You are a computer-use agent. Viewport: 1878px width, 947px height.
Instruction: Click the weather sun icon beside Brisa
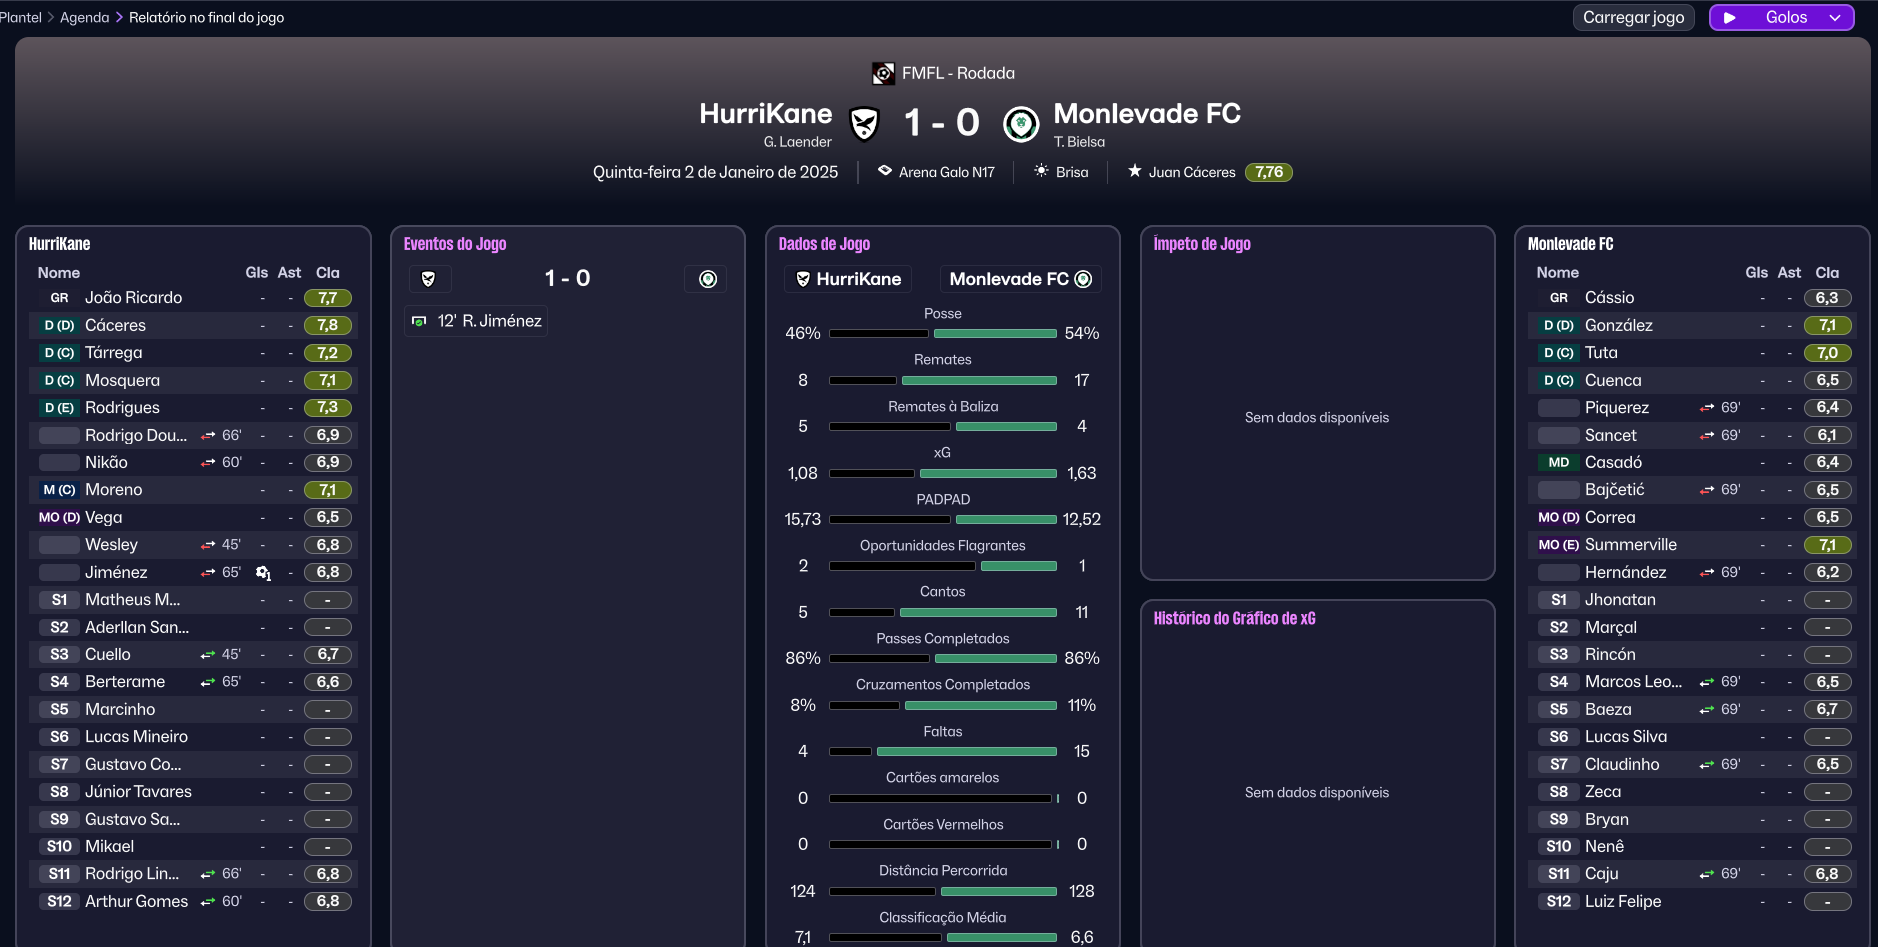(x=1041, y=171)
